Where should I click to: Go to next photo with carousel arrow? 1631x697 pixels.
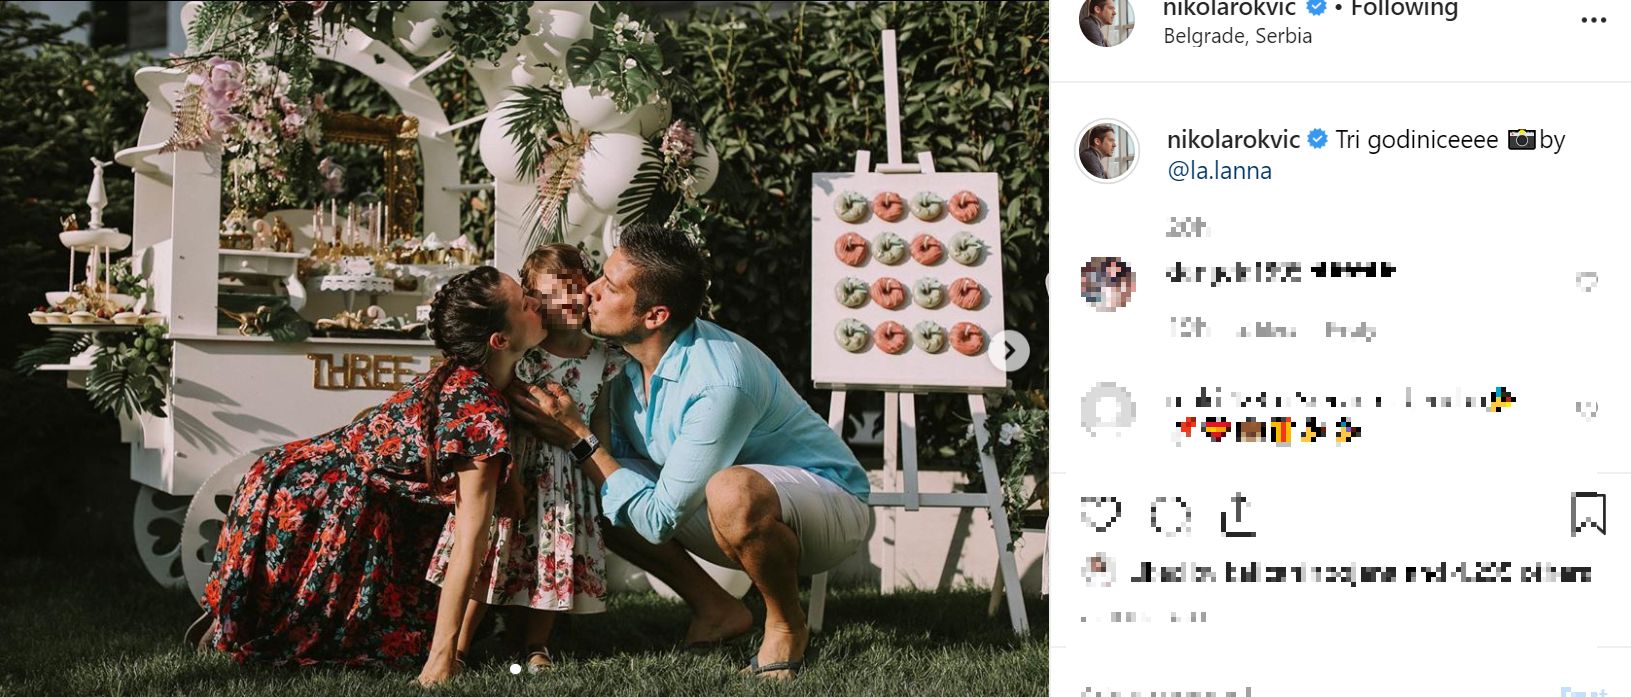point(1009,351)
